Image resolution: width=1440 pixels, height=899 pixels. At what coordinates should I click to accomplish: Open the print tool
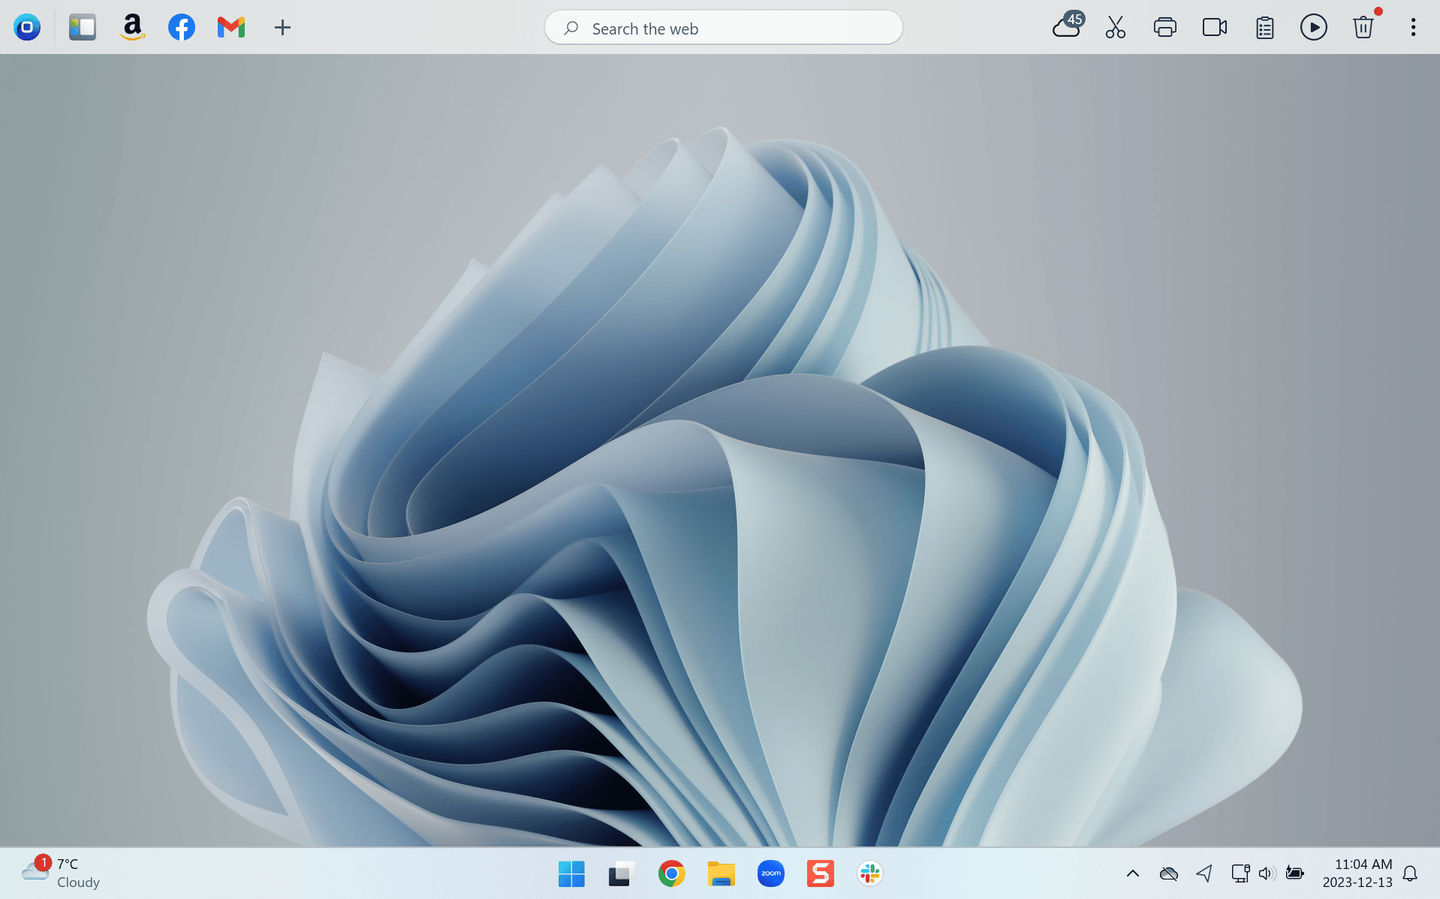click(1164, 27)
